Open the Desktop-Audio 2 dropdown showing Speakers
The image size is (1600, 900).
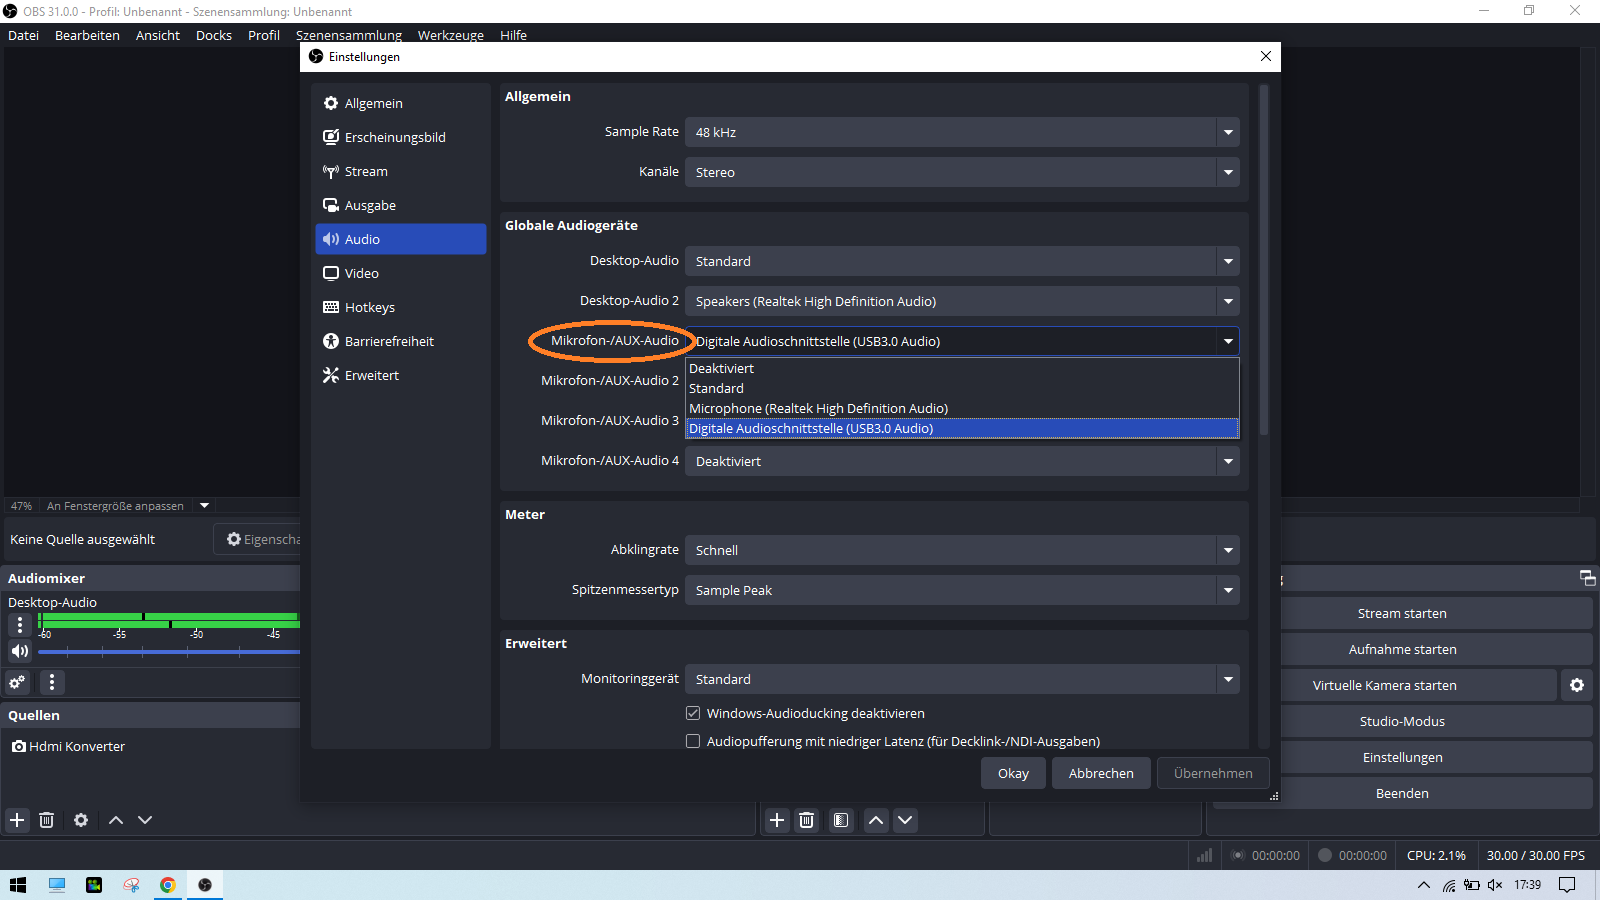pos(962,301)
